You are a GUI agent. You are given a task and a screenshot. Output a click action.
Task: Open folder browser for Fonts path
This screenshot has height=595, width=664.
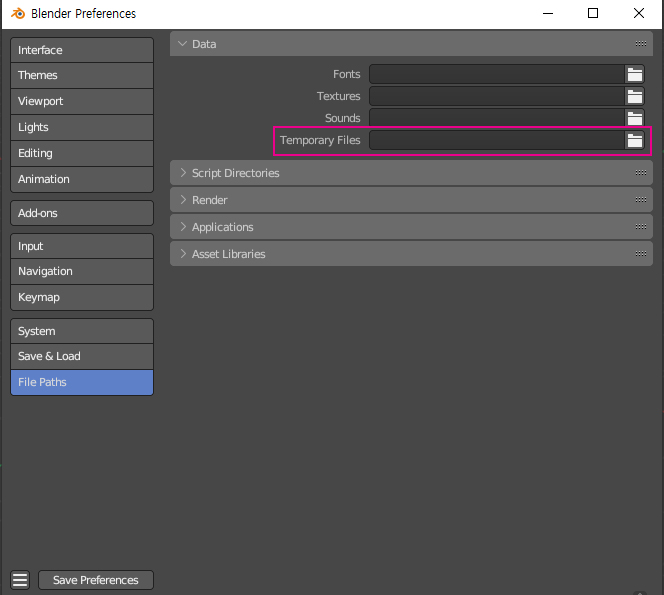click(634, 75)
